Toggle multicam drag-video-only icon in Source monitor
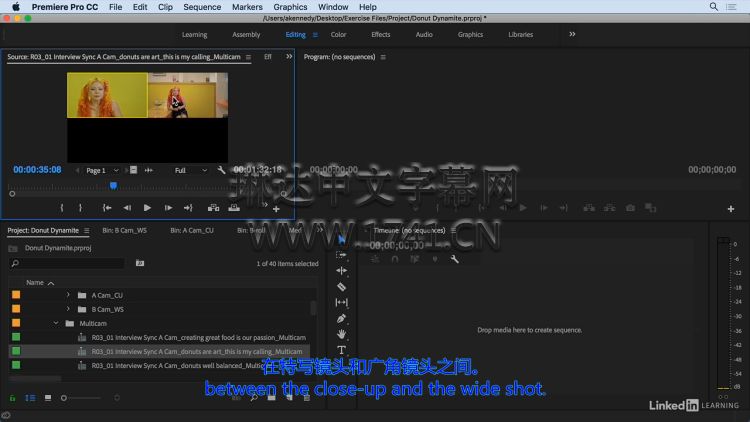This screenshot has height=422, width=750. [x=133, y=170]
